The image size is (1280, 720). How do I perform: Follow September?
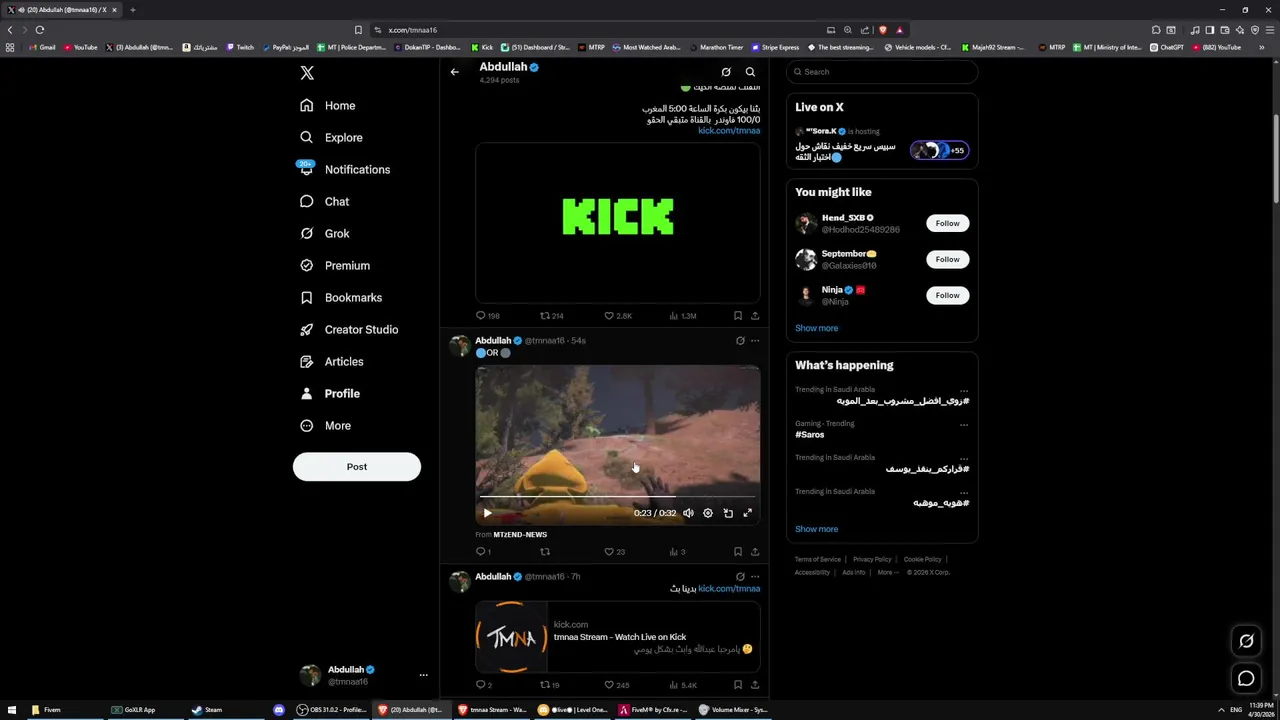(947, 259)
